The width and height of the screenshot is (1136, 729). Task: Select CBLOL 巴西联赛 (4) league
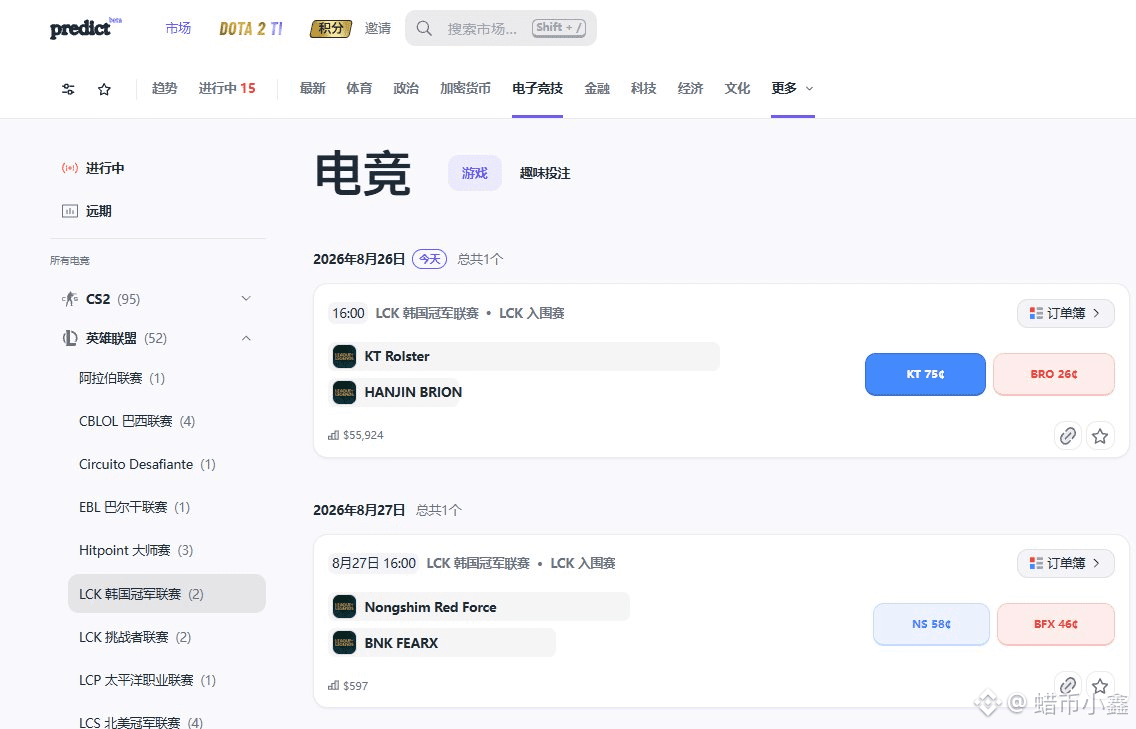click(137, 421)
